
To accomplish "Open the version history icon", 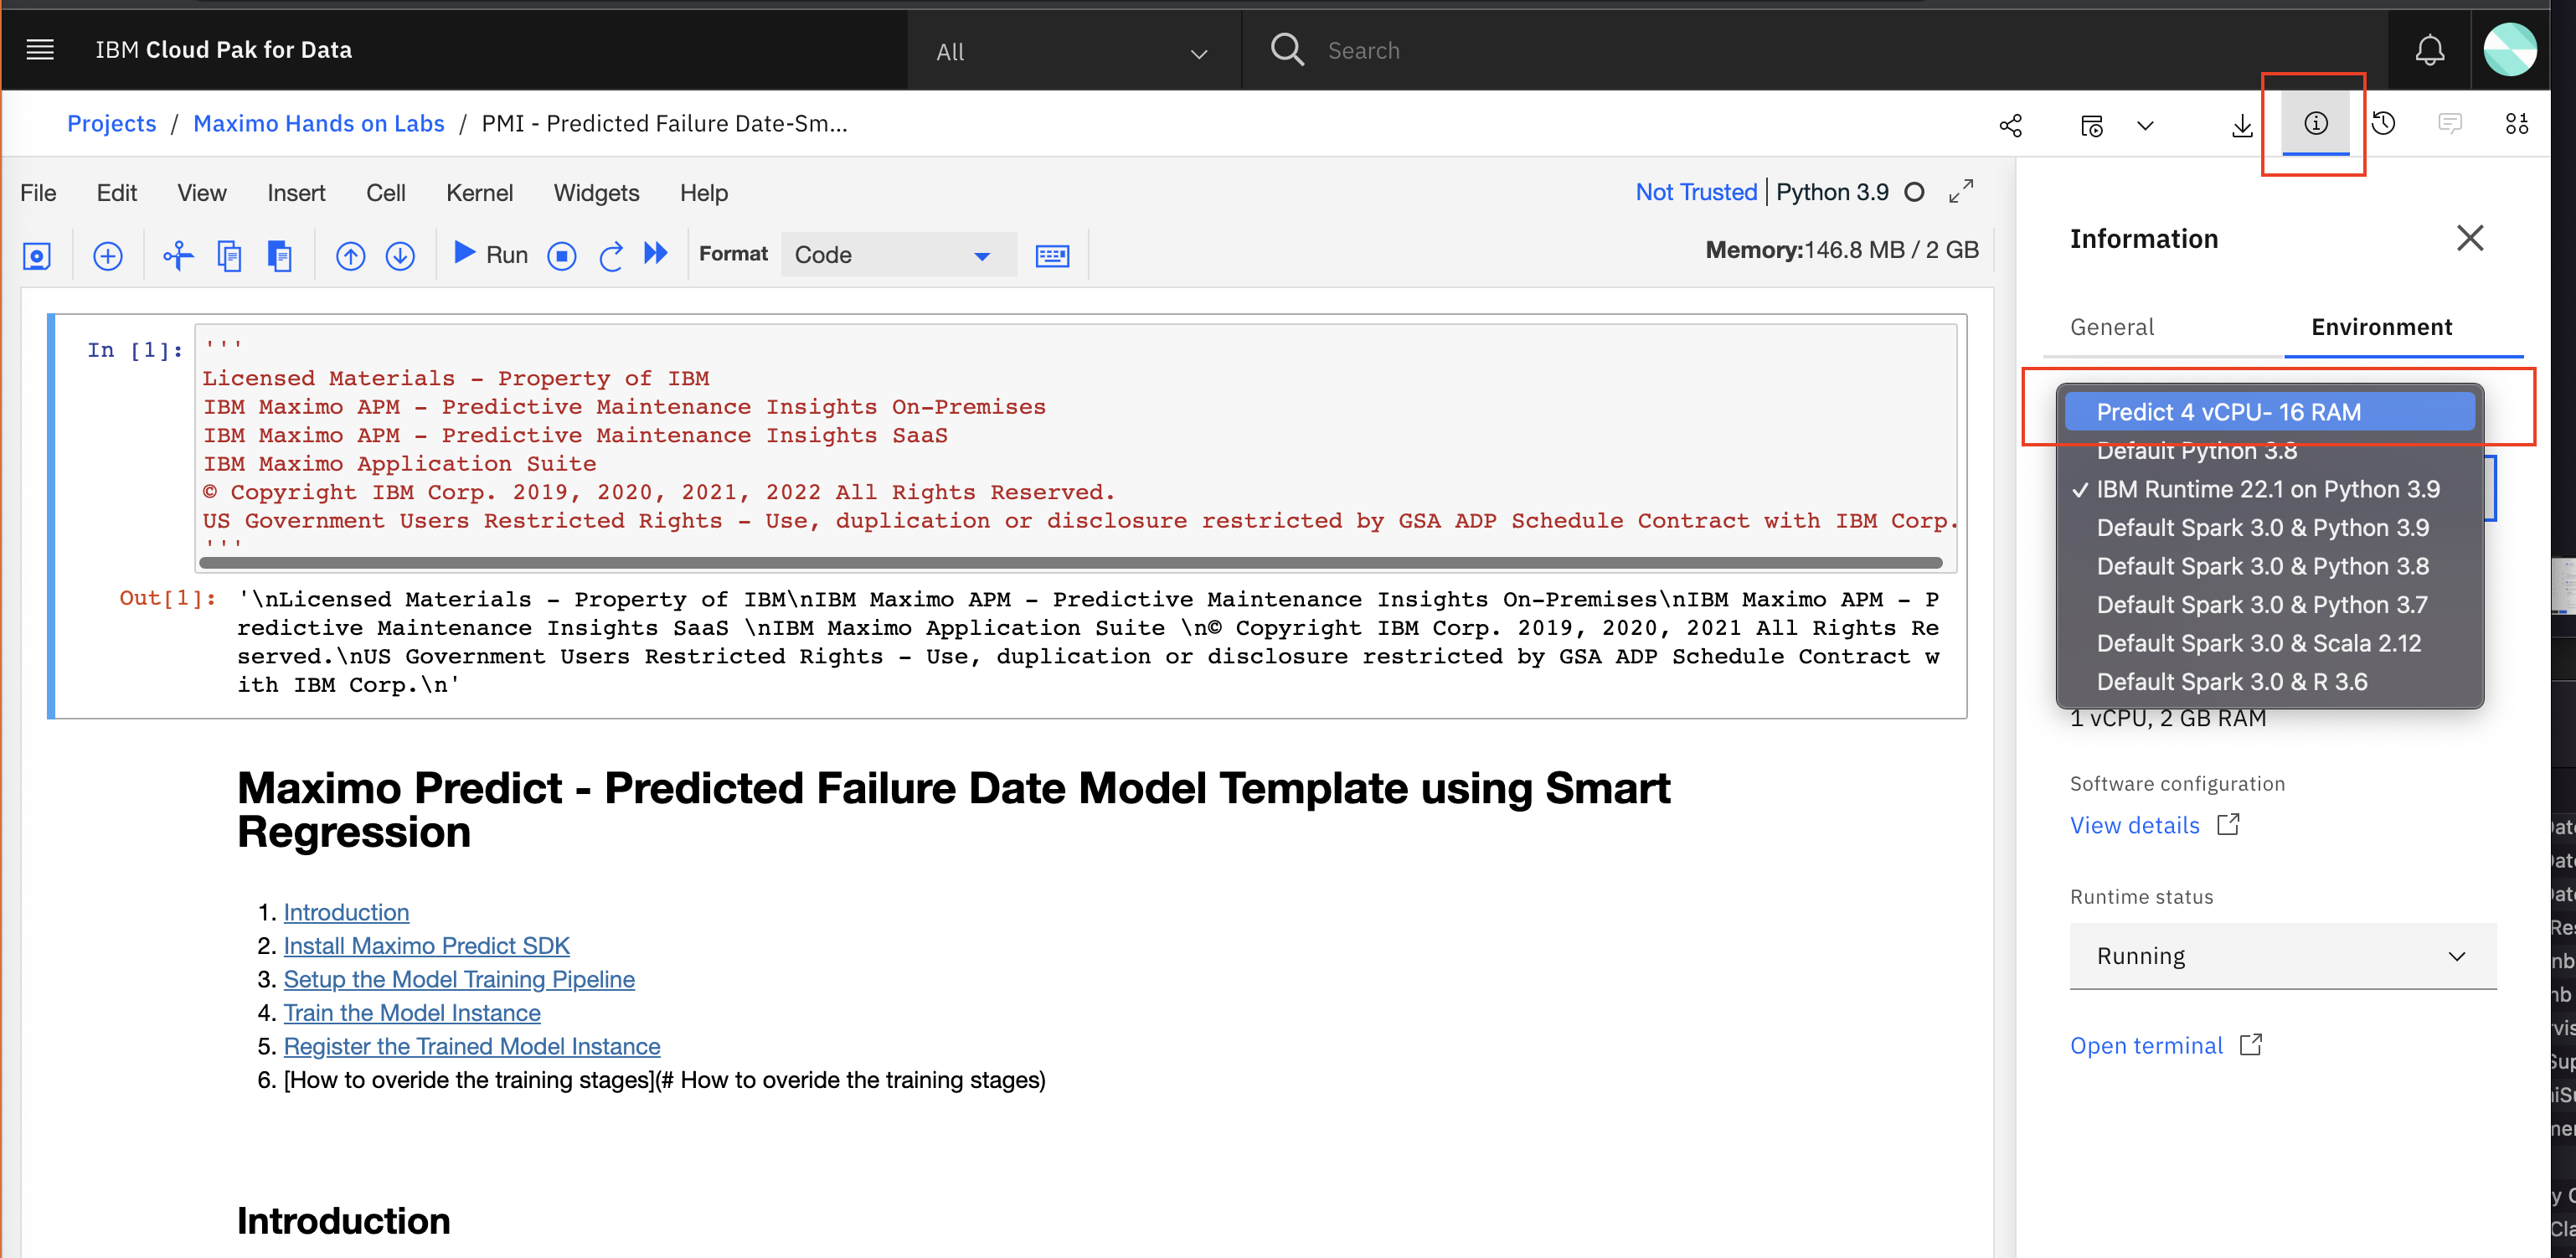I will click(2383, 123).
